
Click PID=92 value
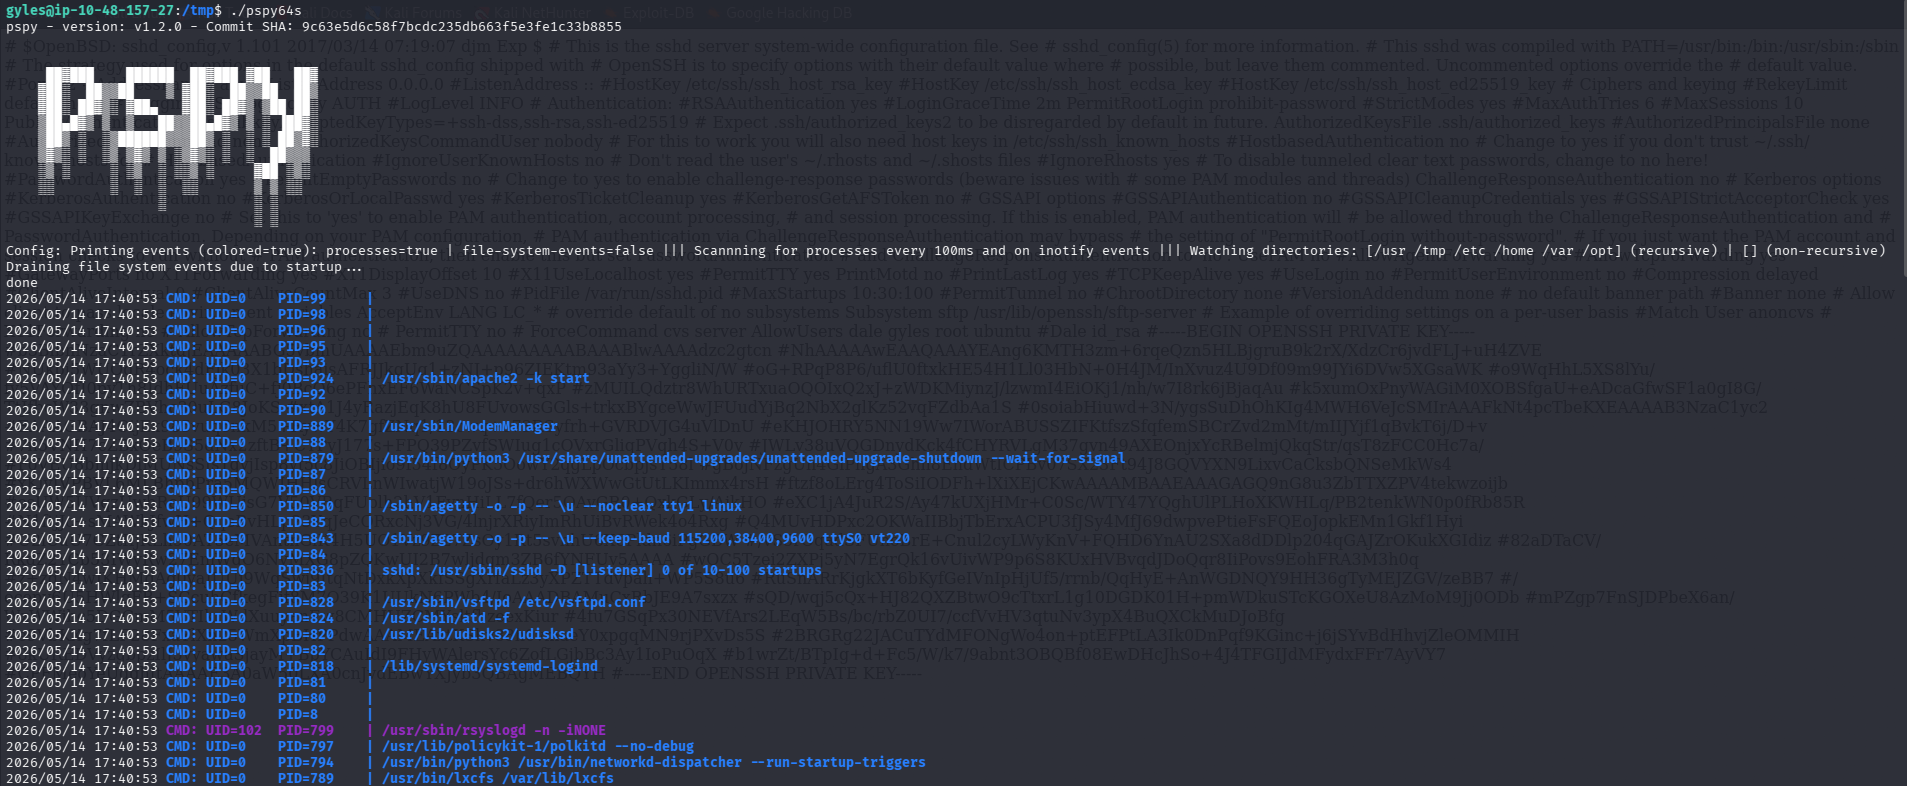(302, 395)
